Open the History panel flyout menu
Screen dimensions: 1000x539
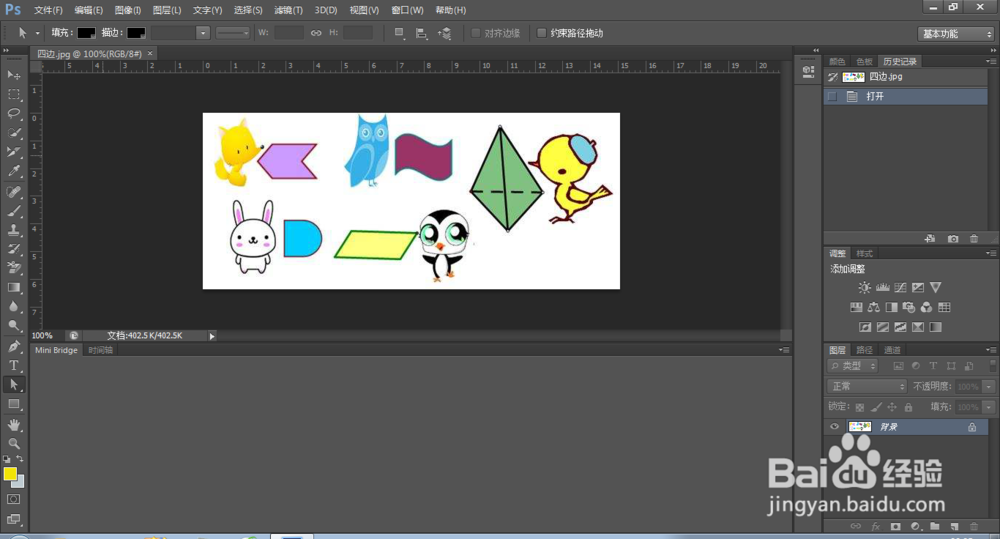[990, 62]
